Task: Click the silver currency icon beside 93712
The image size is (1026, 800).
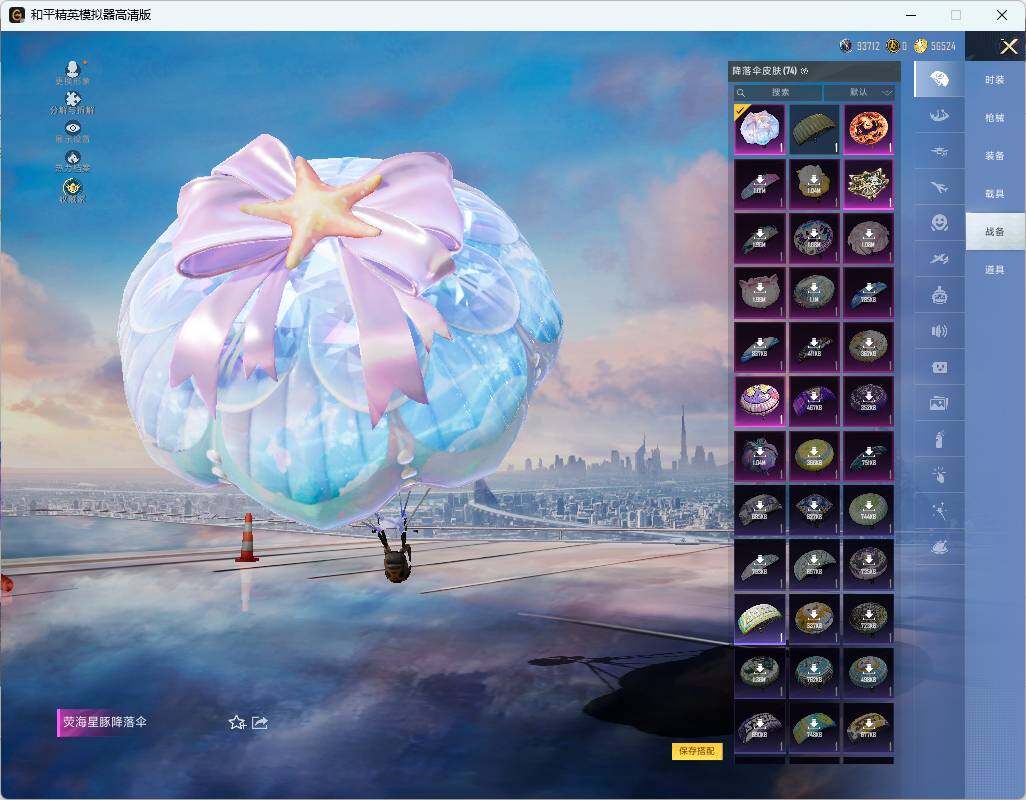Action: [846, 45]
